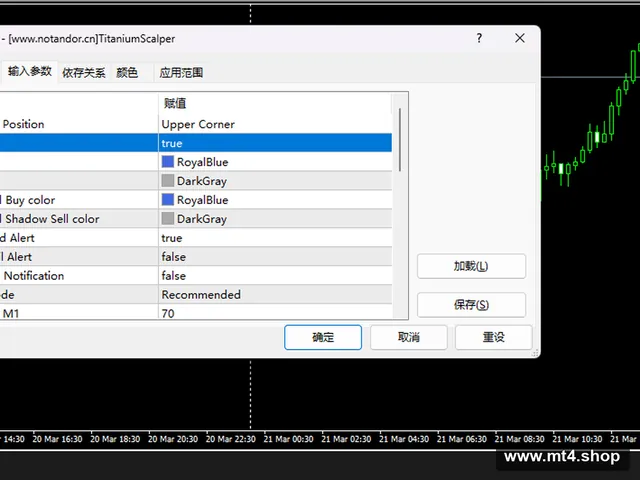
Task: Click the 确定 button
Action: point(323,337)
